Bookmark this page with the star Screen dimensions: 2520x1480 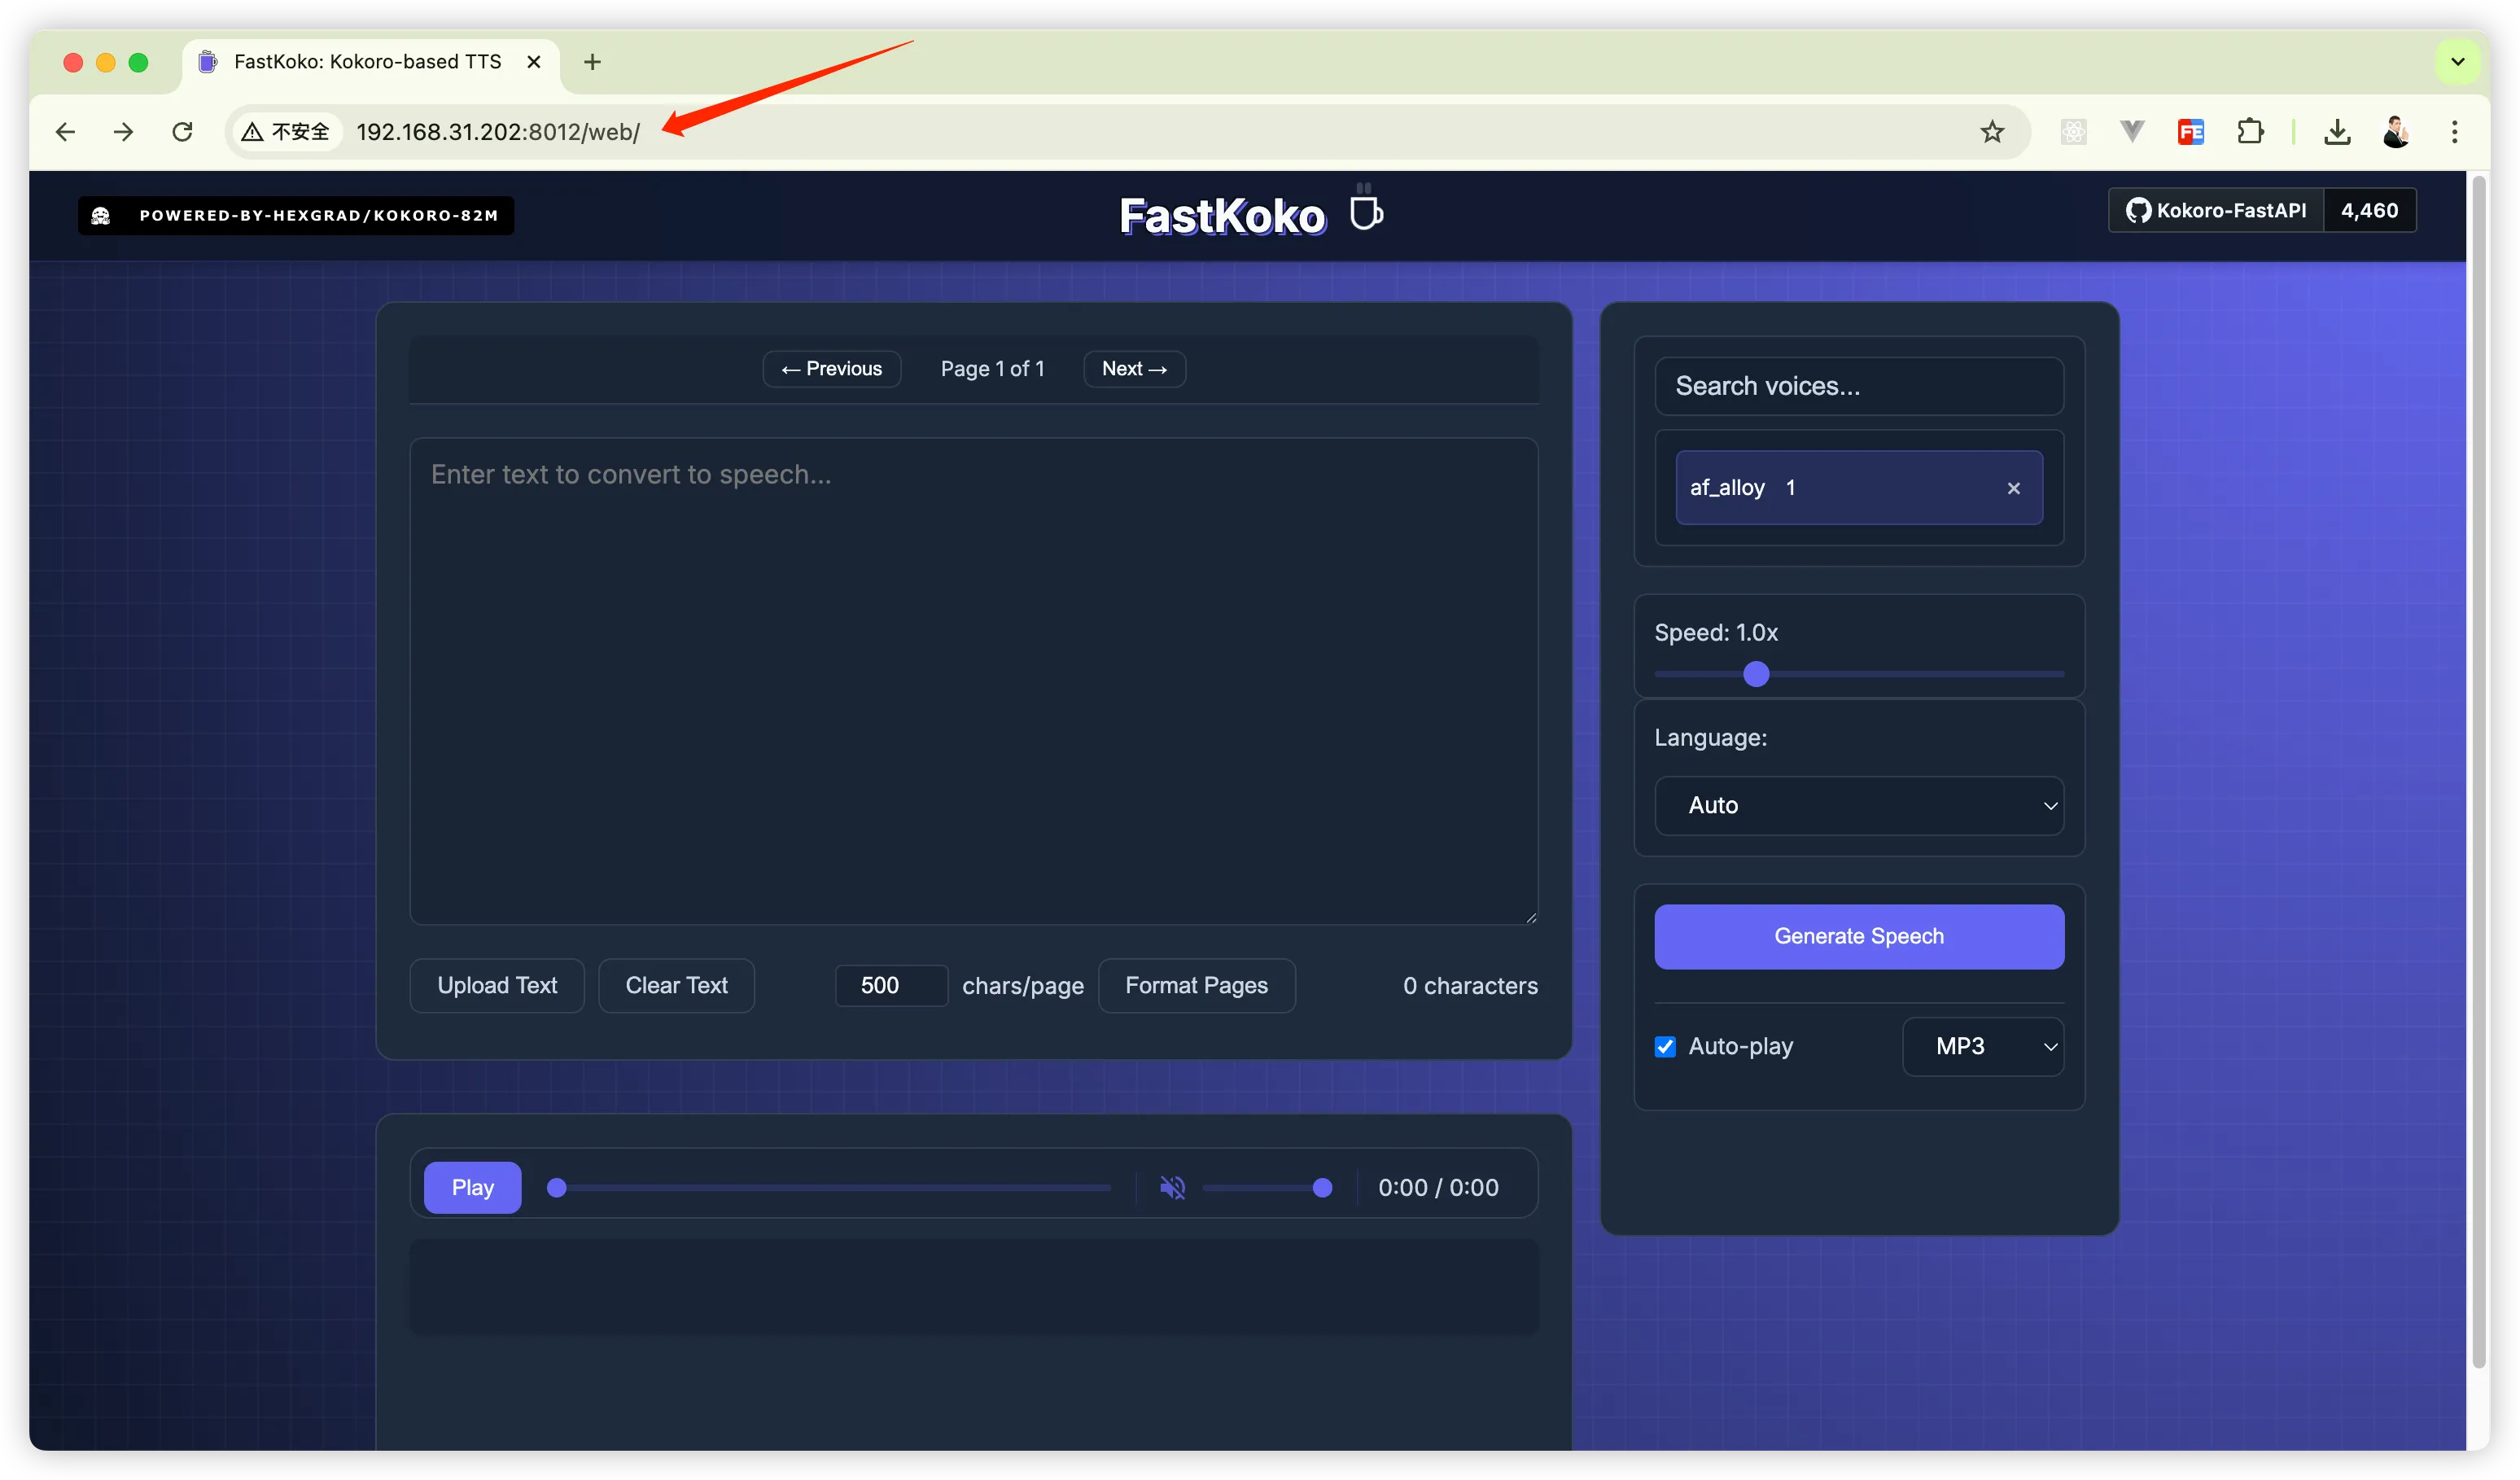click(1992, 132)
